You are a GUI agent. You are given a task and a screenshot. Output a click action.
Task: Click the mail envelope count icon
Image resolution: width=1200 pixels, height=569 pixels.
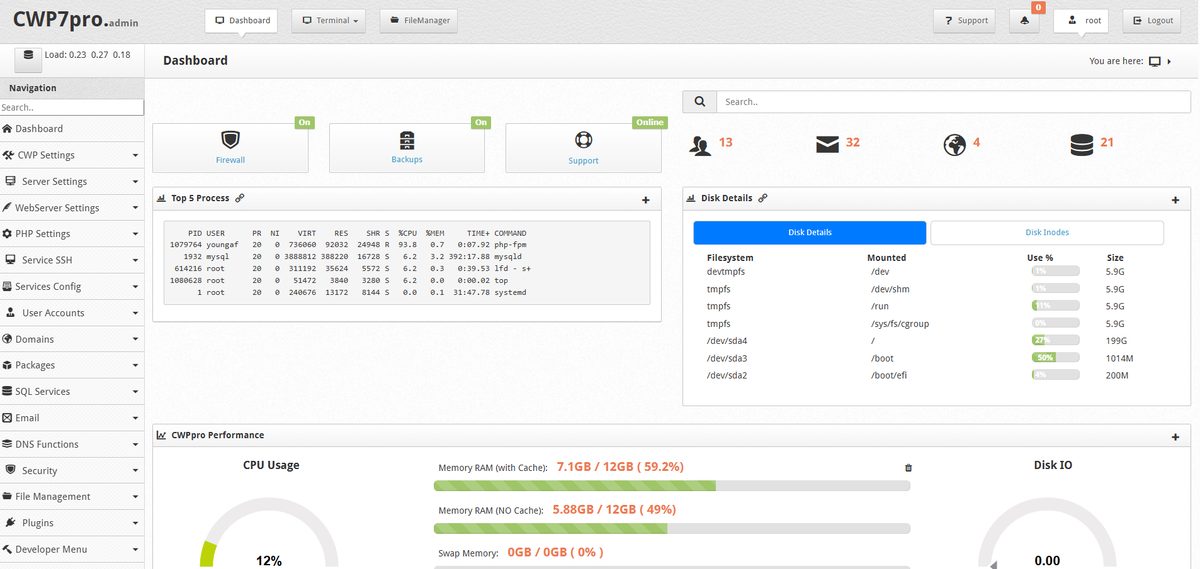tap(827, 145)
